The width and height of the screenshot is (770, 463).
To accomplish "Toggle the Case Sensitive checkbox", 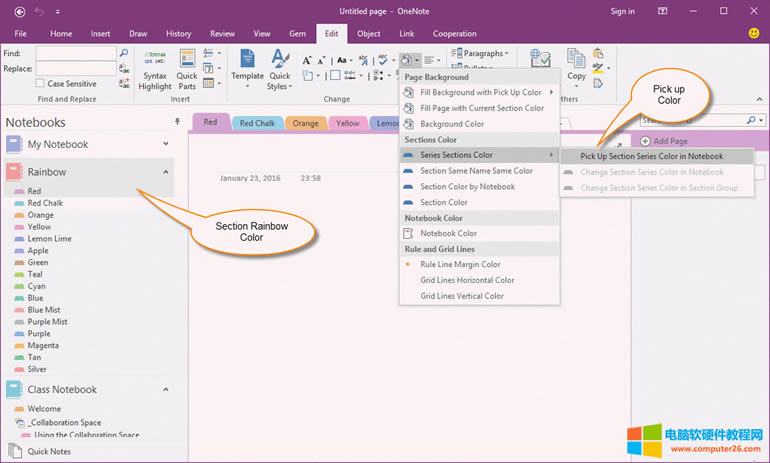I will coord(41,84).
